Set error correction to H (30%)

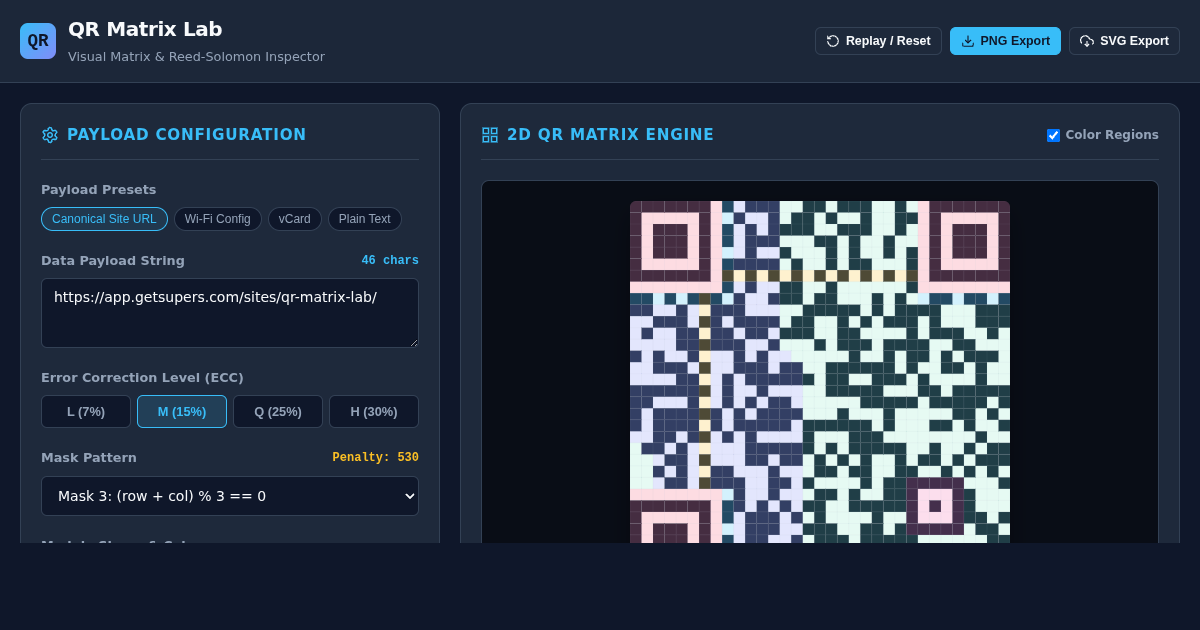(374, 412)
